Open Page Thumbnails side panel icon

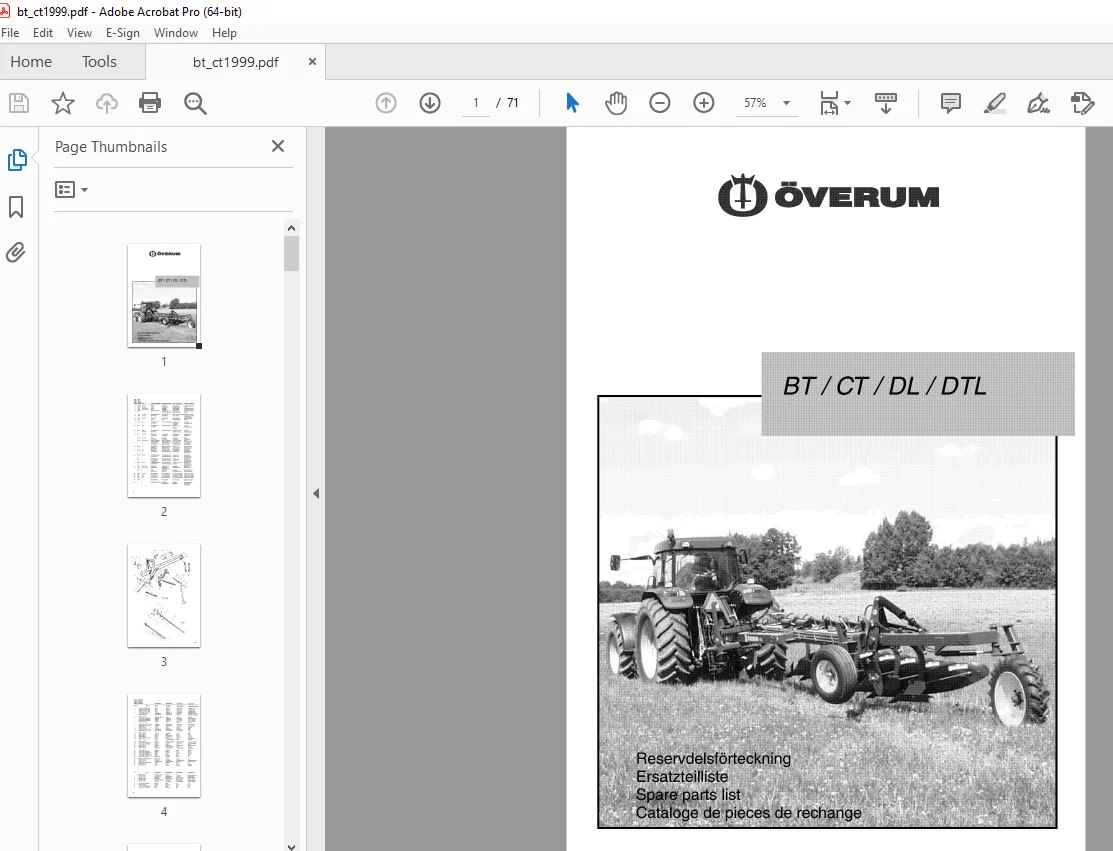click(17, 160)
